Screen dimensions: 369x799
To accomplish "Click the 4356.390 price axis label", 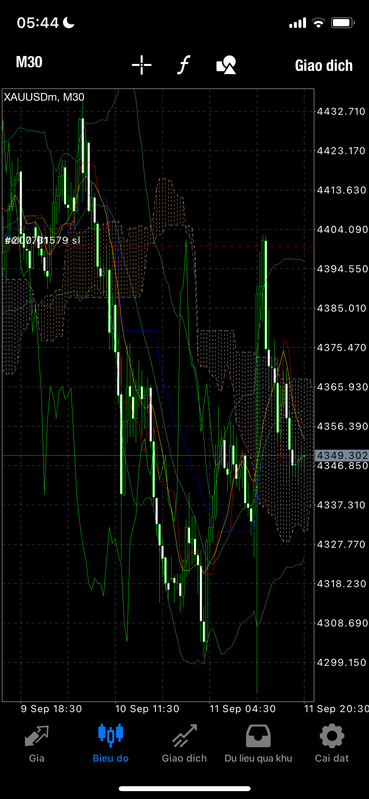I will (x=341, y=426).
